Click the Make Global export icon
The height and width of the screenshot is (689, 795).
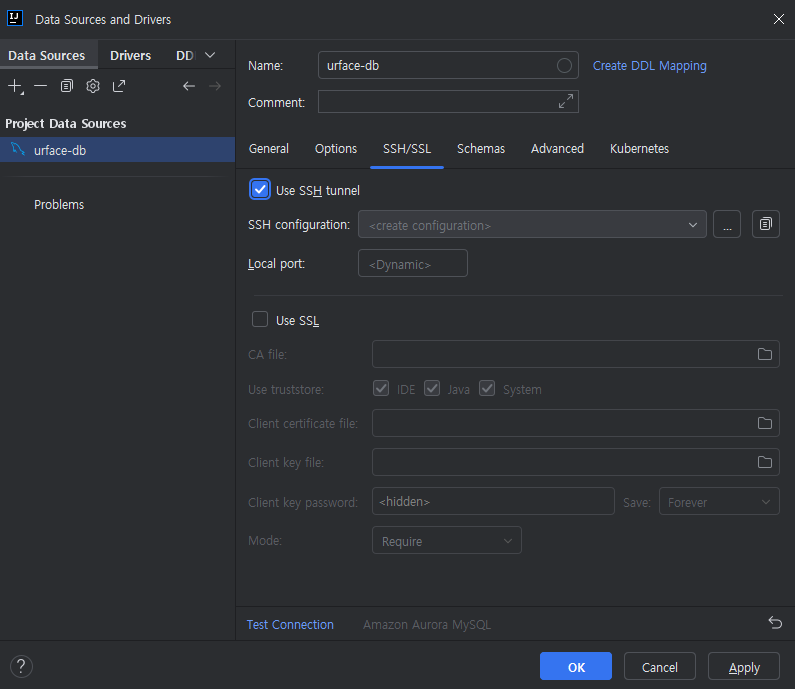click(x=119, y=86)
